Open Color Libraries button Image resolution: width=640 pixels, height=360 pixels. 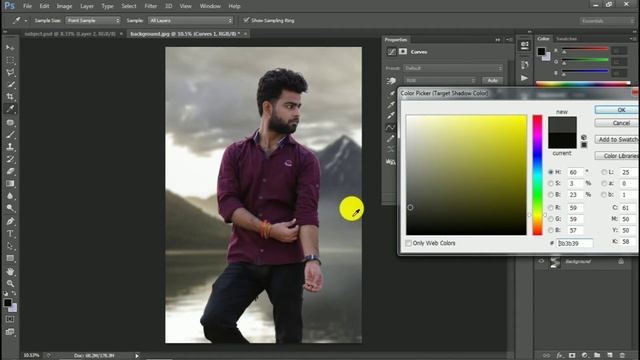(x=617, y=156)
